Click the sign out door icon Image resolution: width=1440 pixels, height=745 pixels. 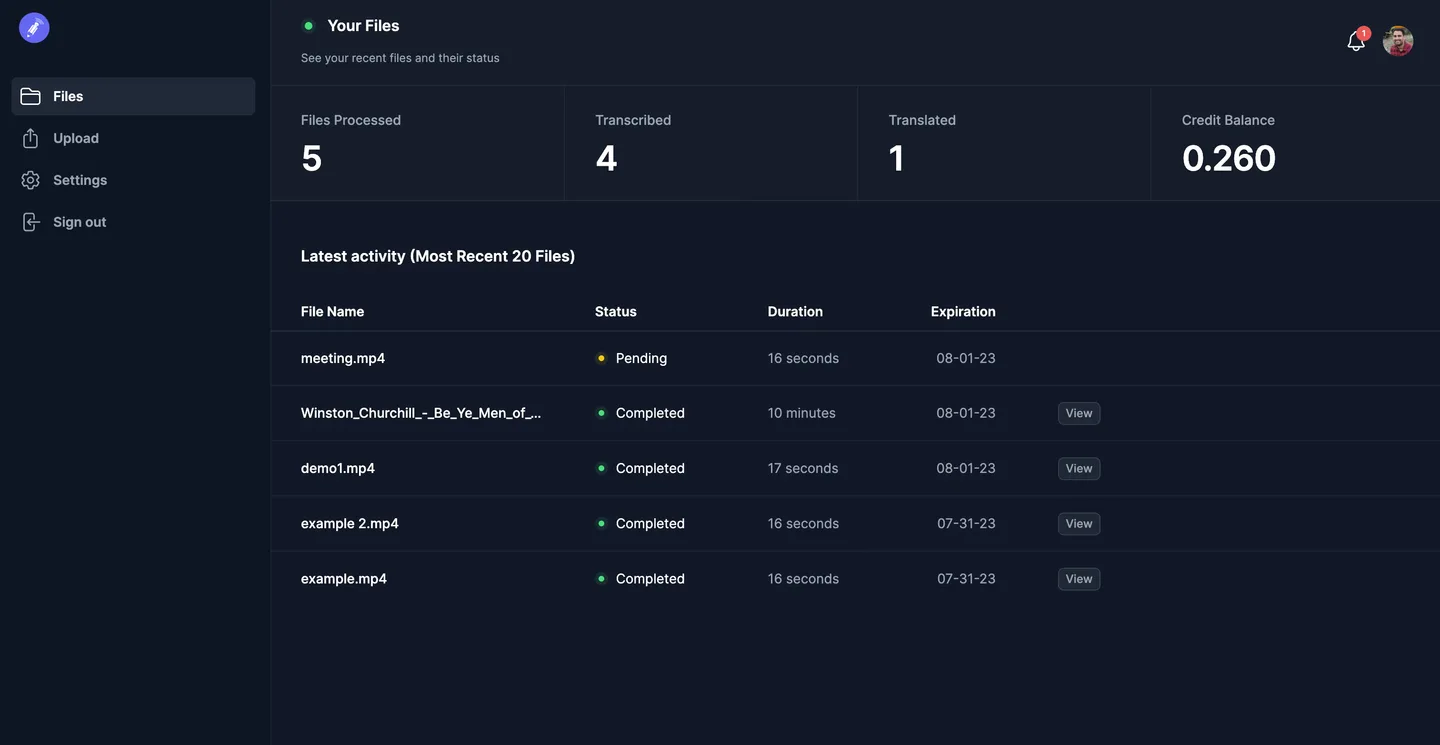(31, 222)
